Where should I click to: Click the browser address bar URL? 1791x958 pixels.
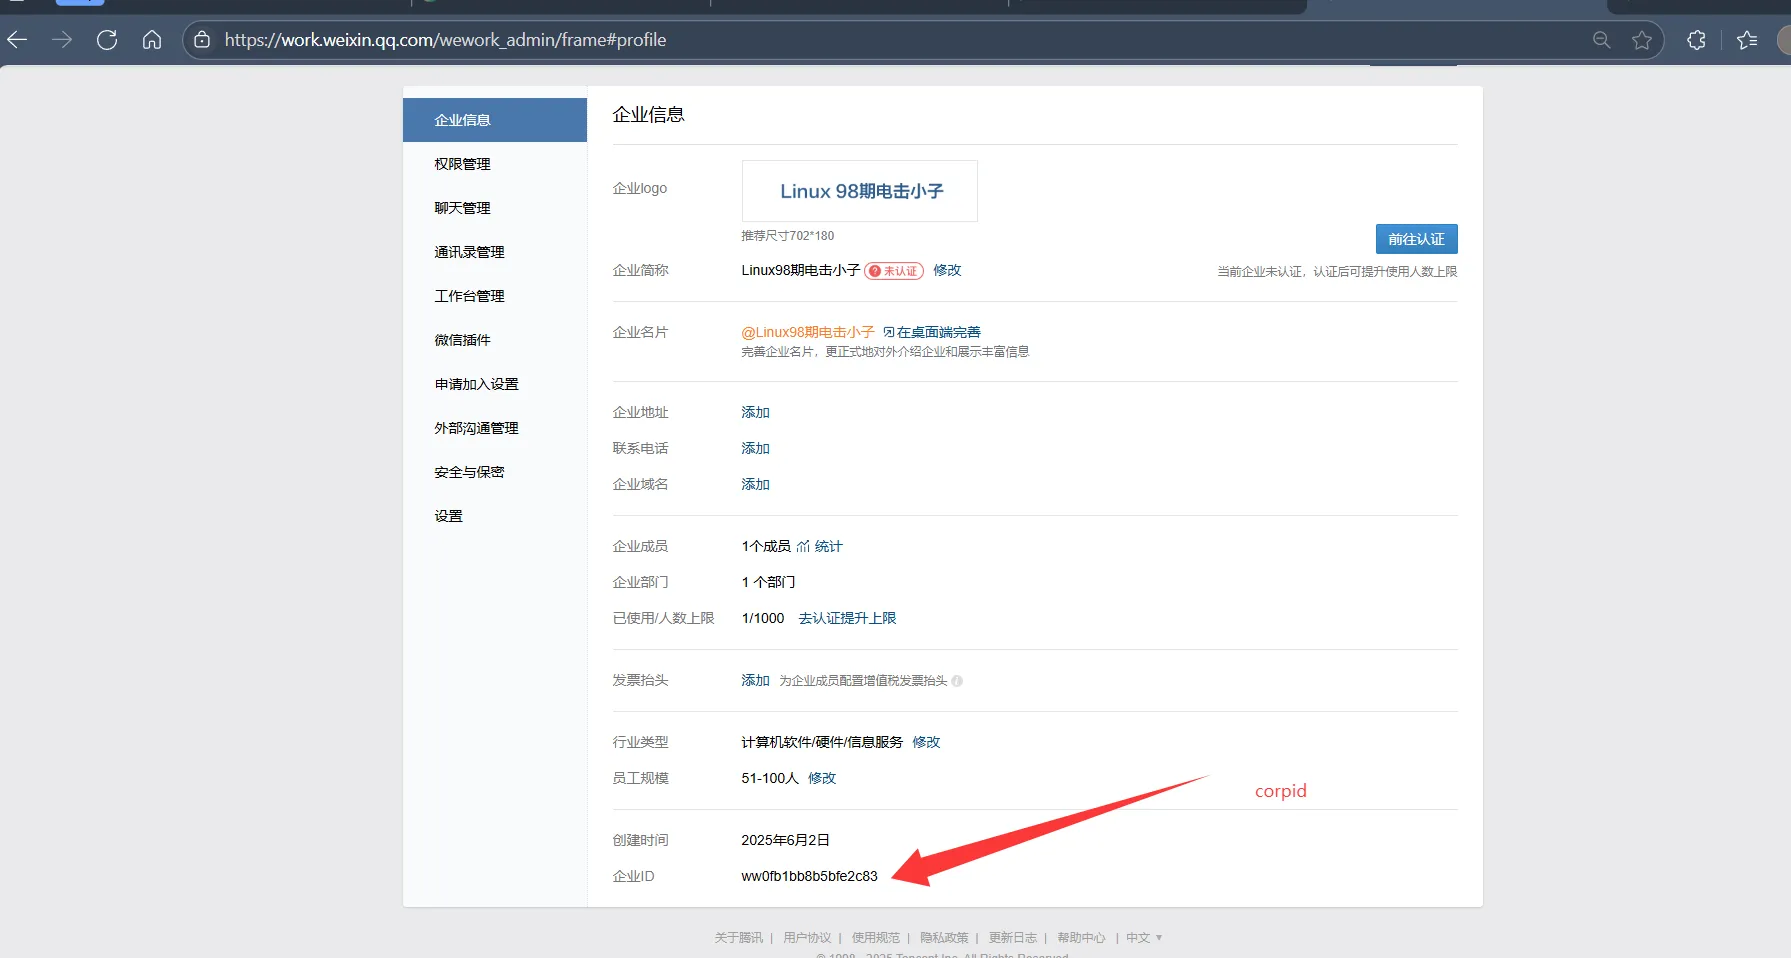point(445,40)
